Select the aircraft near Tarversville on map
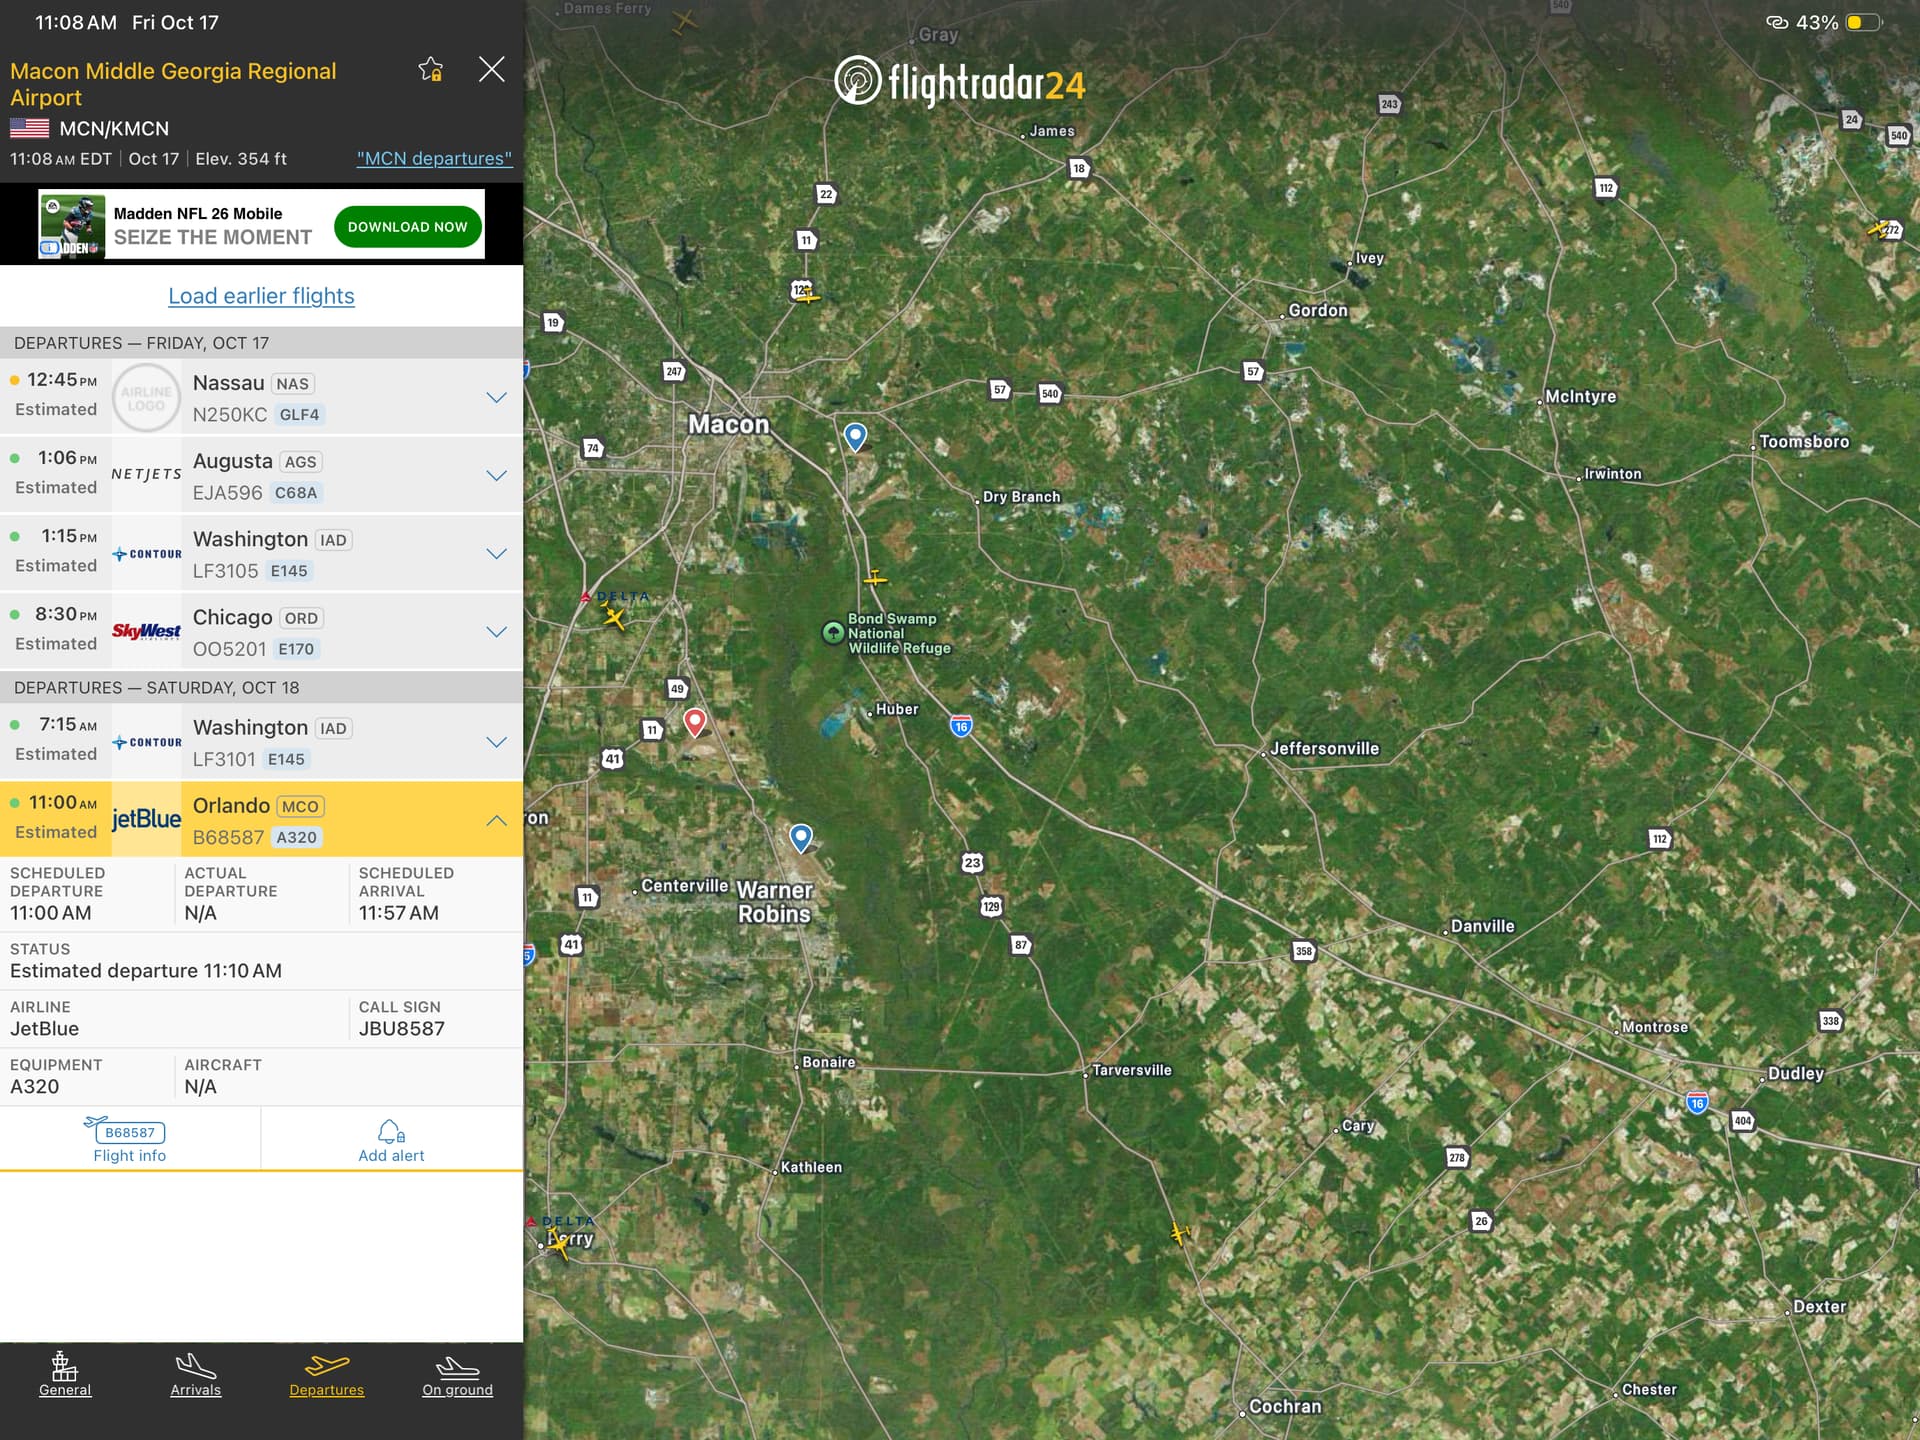1920x1440 pixels. 1179,1233
